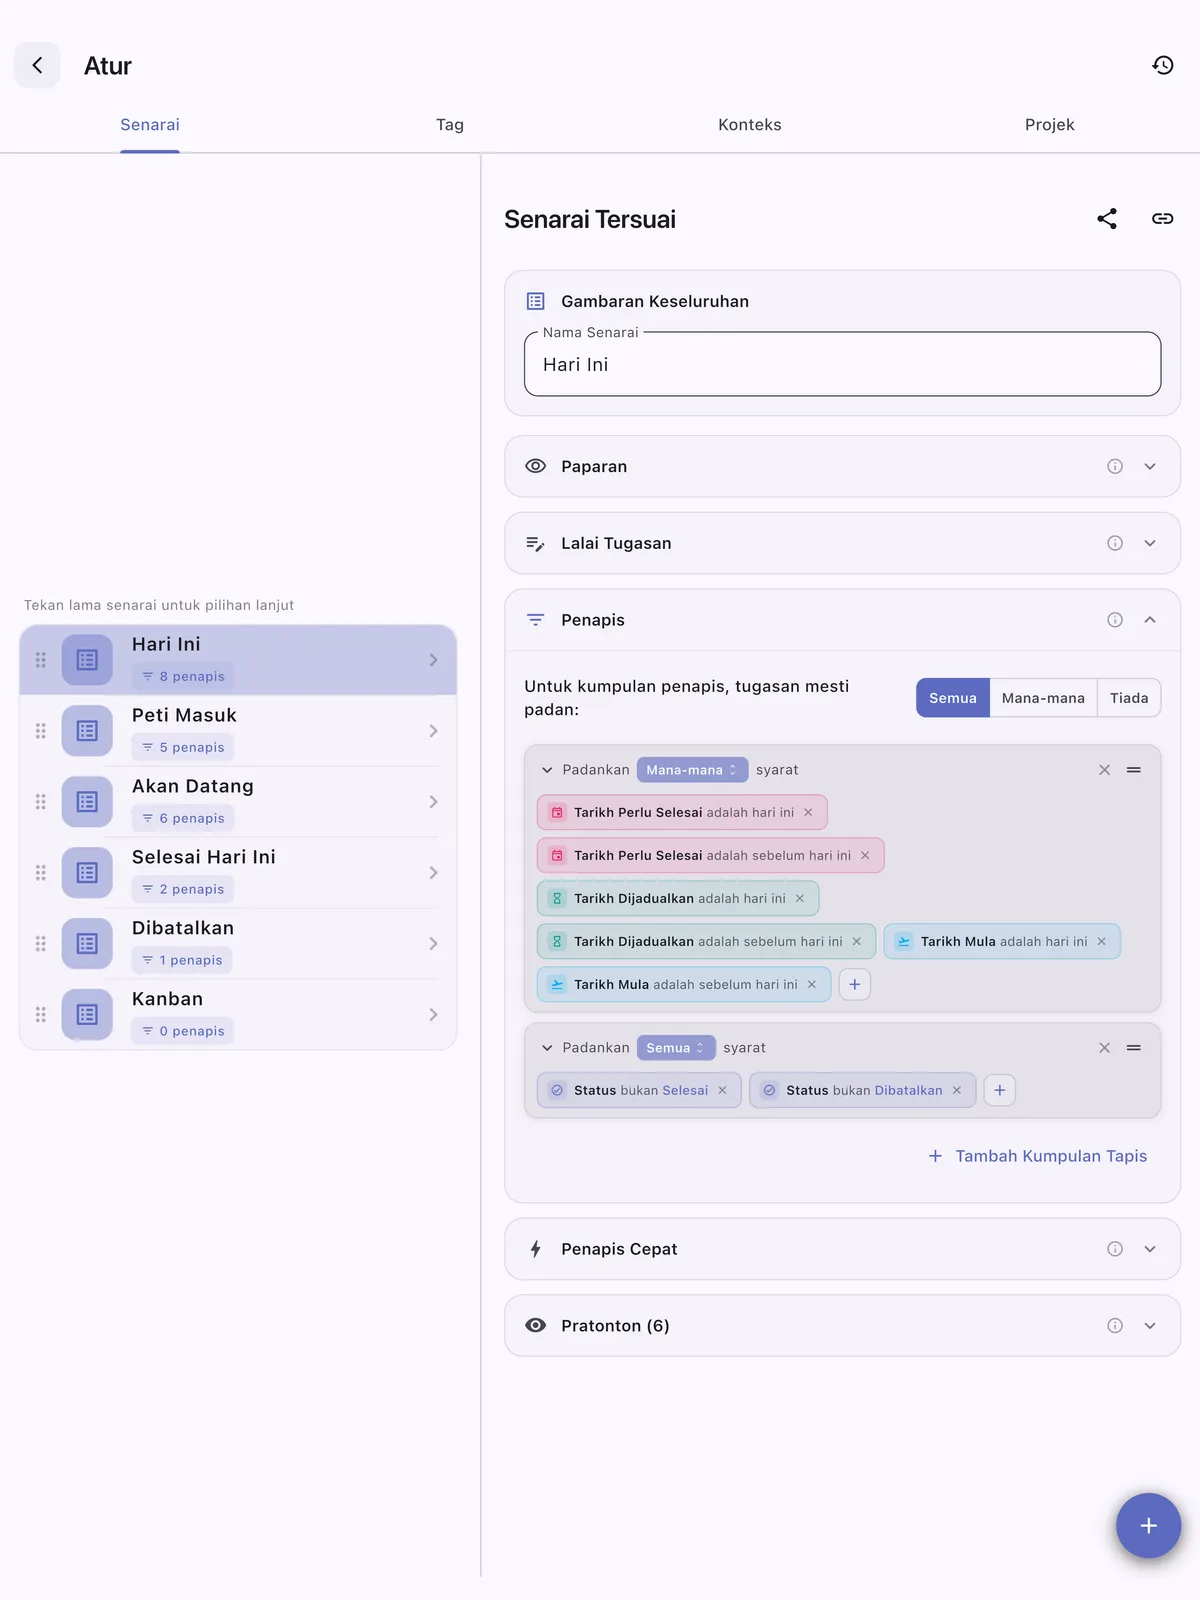Screen dimensions: 1200x1600
Task: Remove 'Tarikh Mula adalah sebelum hari ini' filter
Action: pyautogui.click(x=812, y=985)
